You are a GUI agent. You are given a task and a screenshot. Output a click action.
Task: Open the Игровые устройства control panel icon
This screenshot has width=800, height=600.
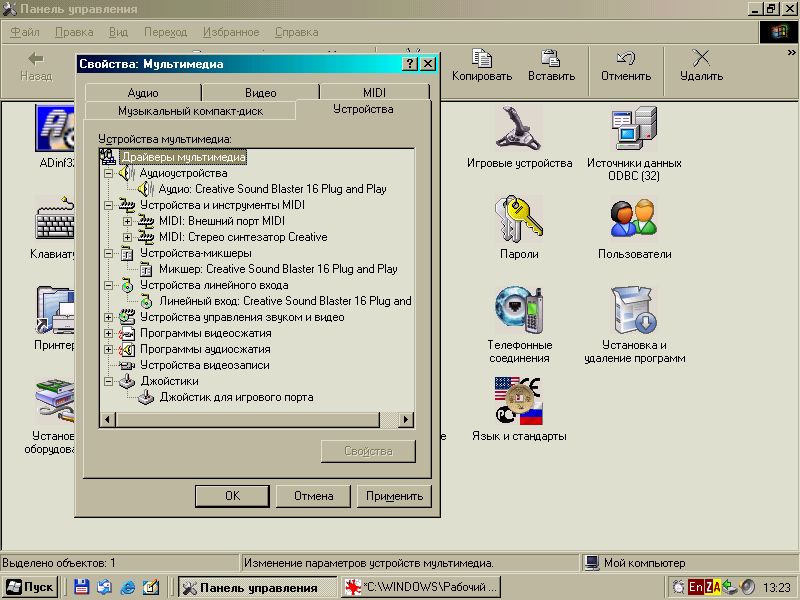click(519, 130)
